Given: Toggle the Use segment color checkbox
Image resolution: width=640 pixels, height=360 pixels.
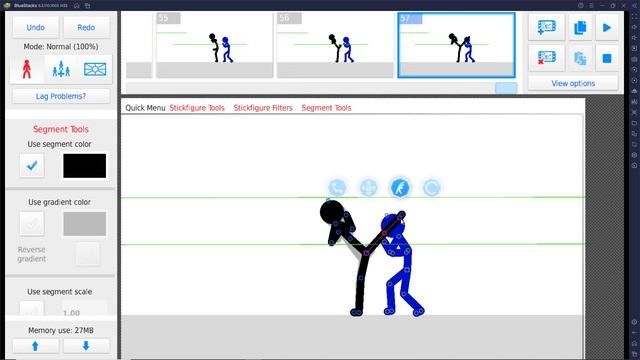Looking at the screenshot, I should coord(32,165).
